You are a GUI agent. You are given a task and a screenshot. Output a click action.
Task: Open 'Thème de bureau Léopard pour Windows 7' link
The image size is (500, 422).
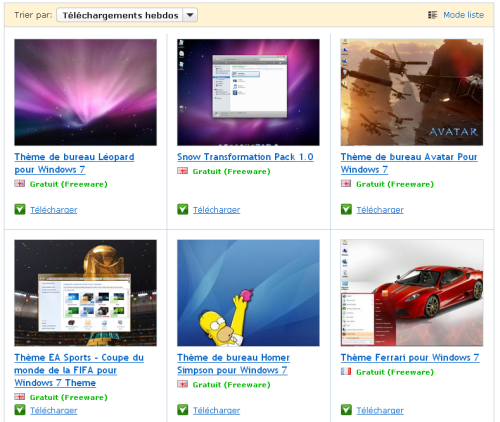(74, 163)
